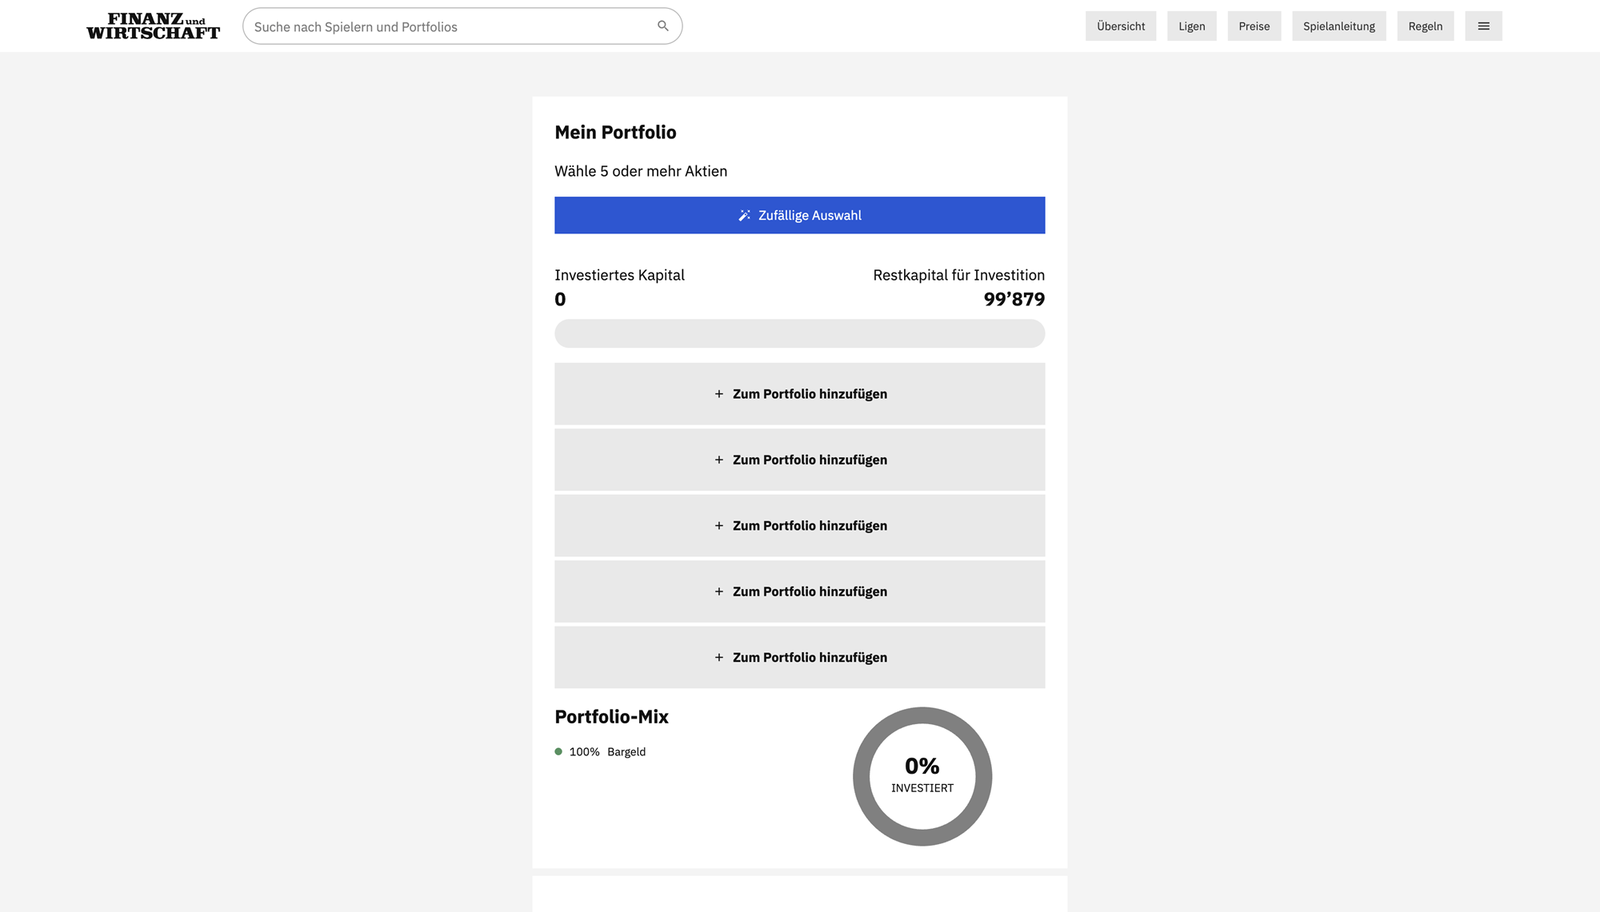
Task: Open the hamburger menu
Action: tap(1483, 26)
